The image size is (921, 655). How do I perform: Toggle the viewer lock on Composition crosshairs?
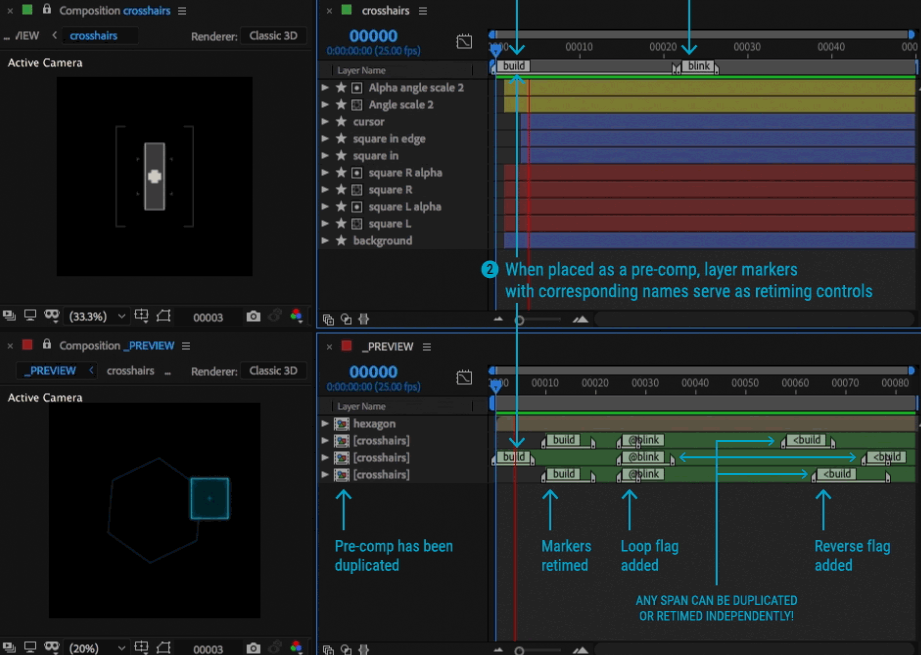(46, 10)
